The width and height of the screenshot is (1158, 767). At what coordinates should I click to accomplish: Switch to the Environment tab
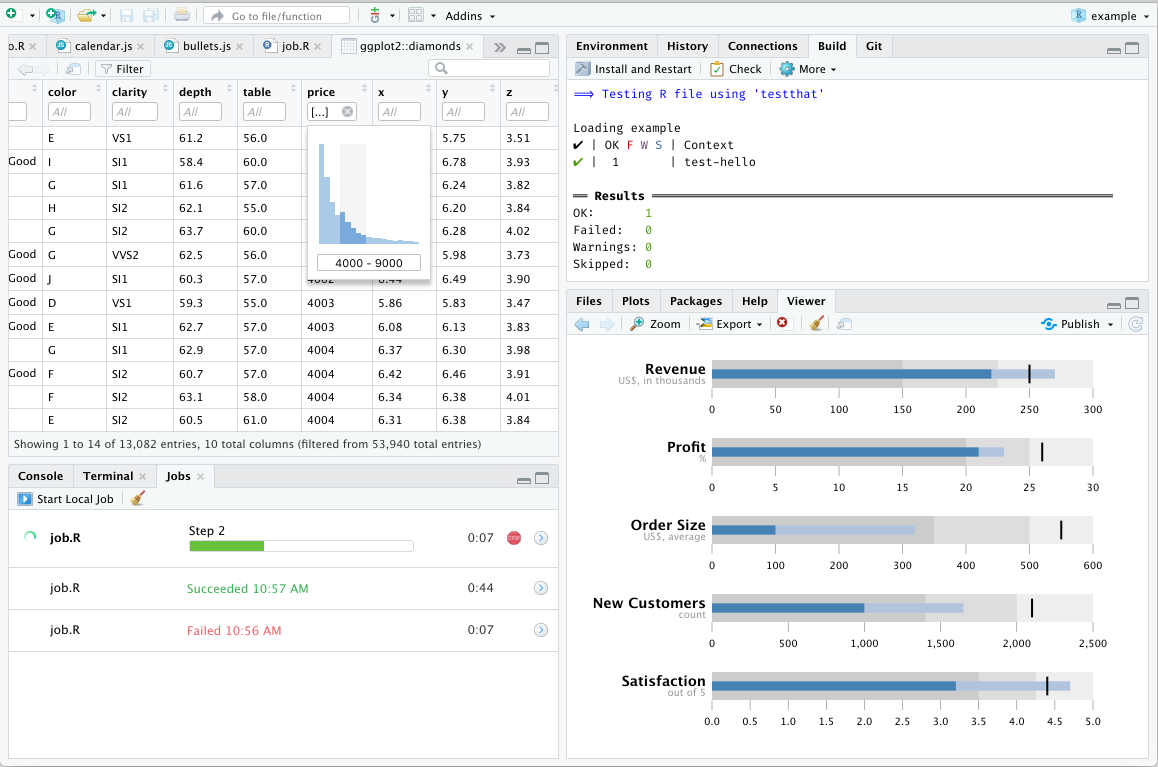[611, 46]
